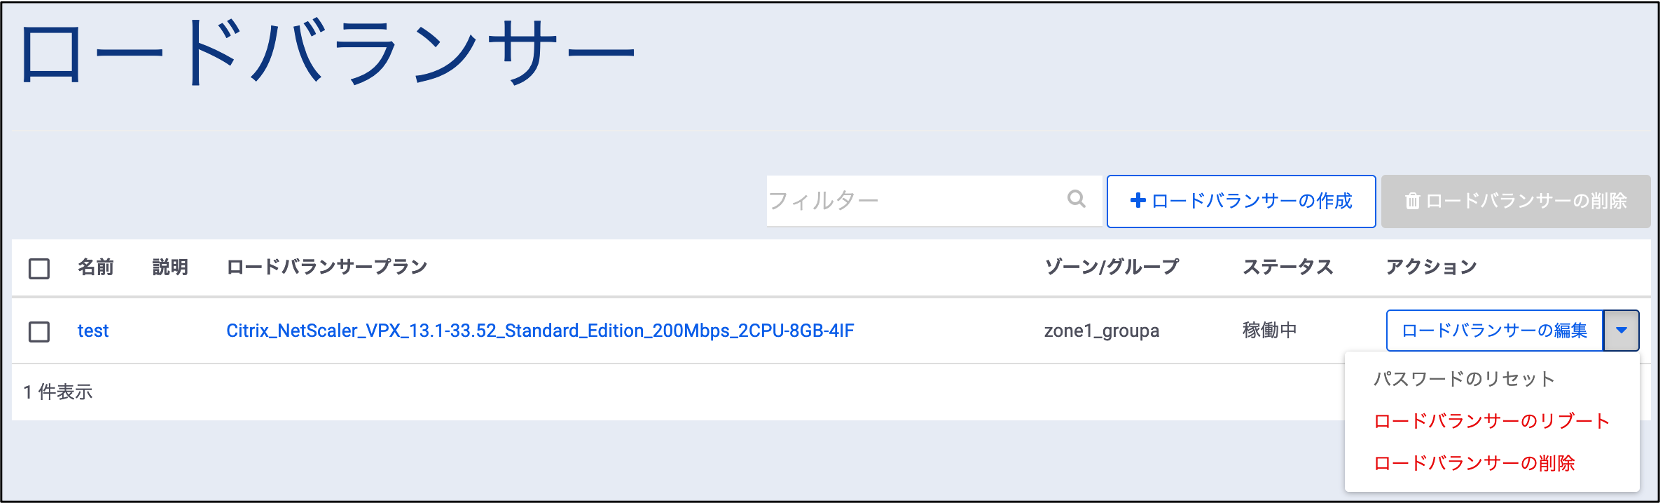1660x504 pixels.
Task: Click the 説明 column header
Action: pos(170,267)
